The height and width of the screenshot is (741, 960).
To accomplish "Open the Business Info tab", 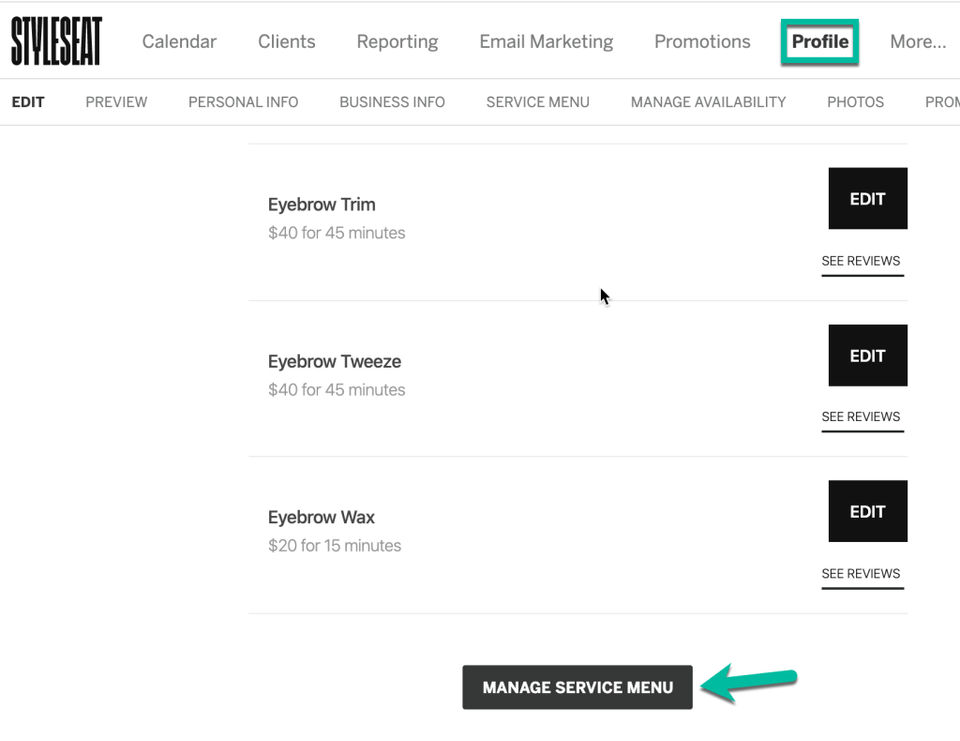I will tap(392, 102).
